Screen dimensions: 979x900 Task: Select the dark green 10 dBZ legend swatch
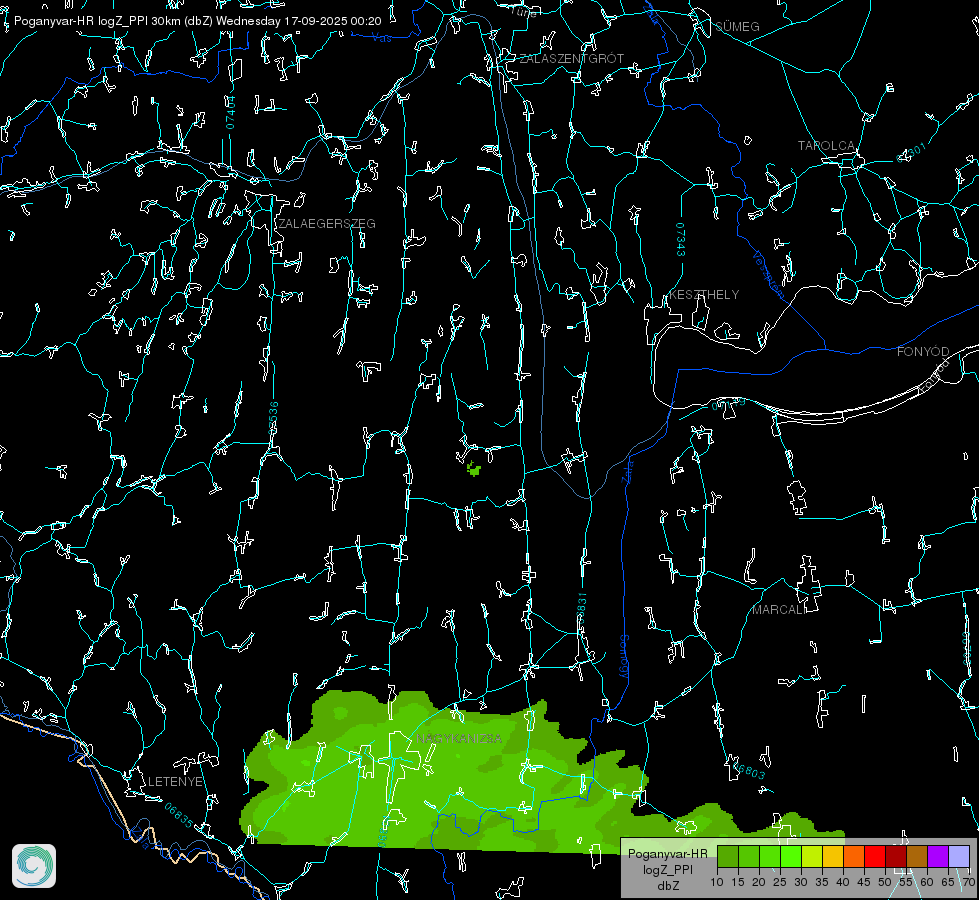pos(728,856)
